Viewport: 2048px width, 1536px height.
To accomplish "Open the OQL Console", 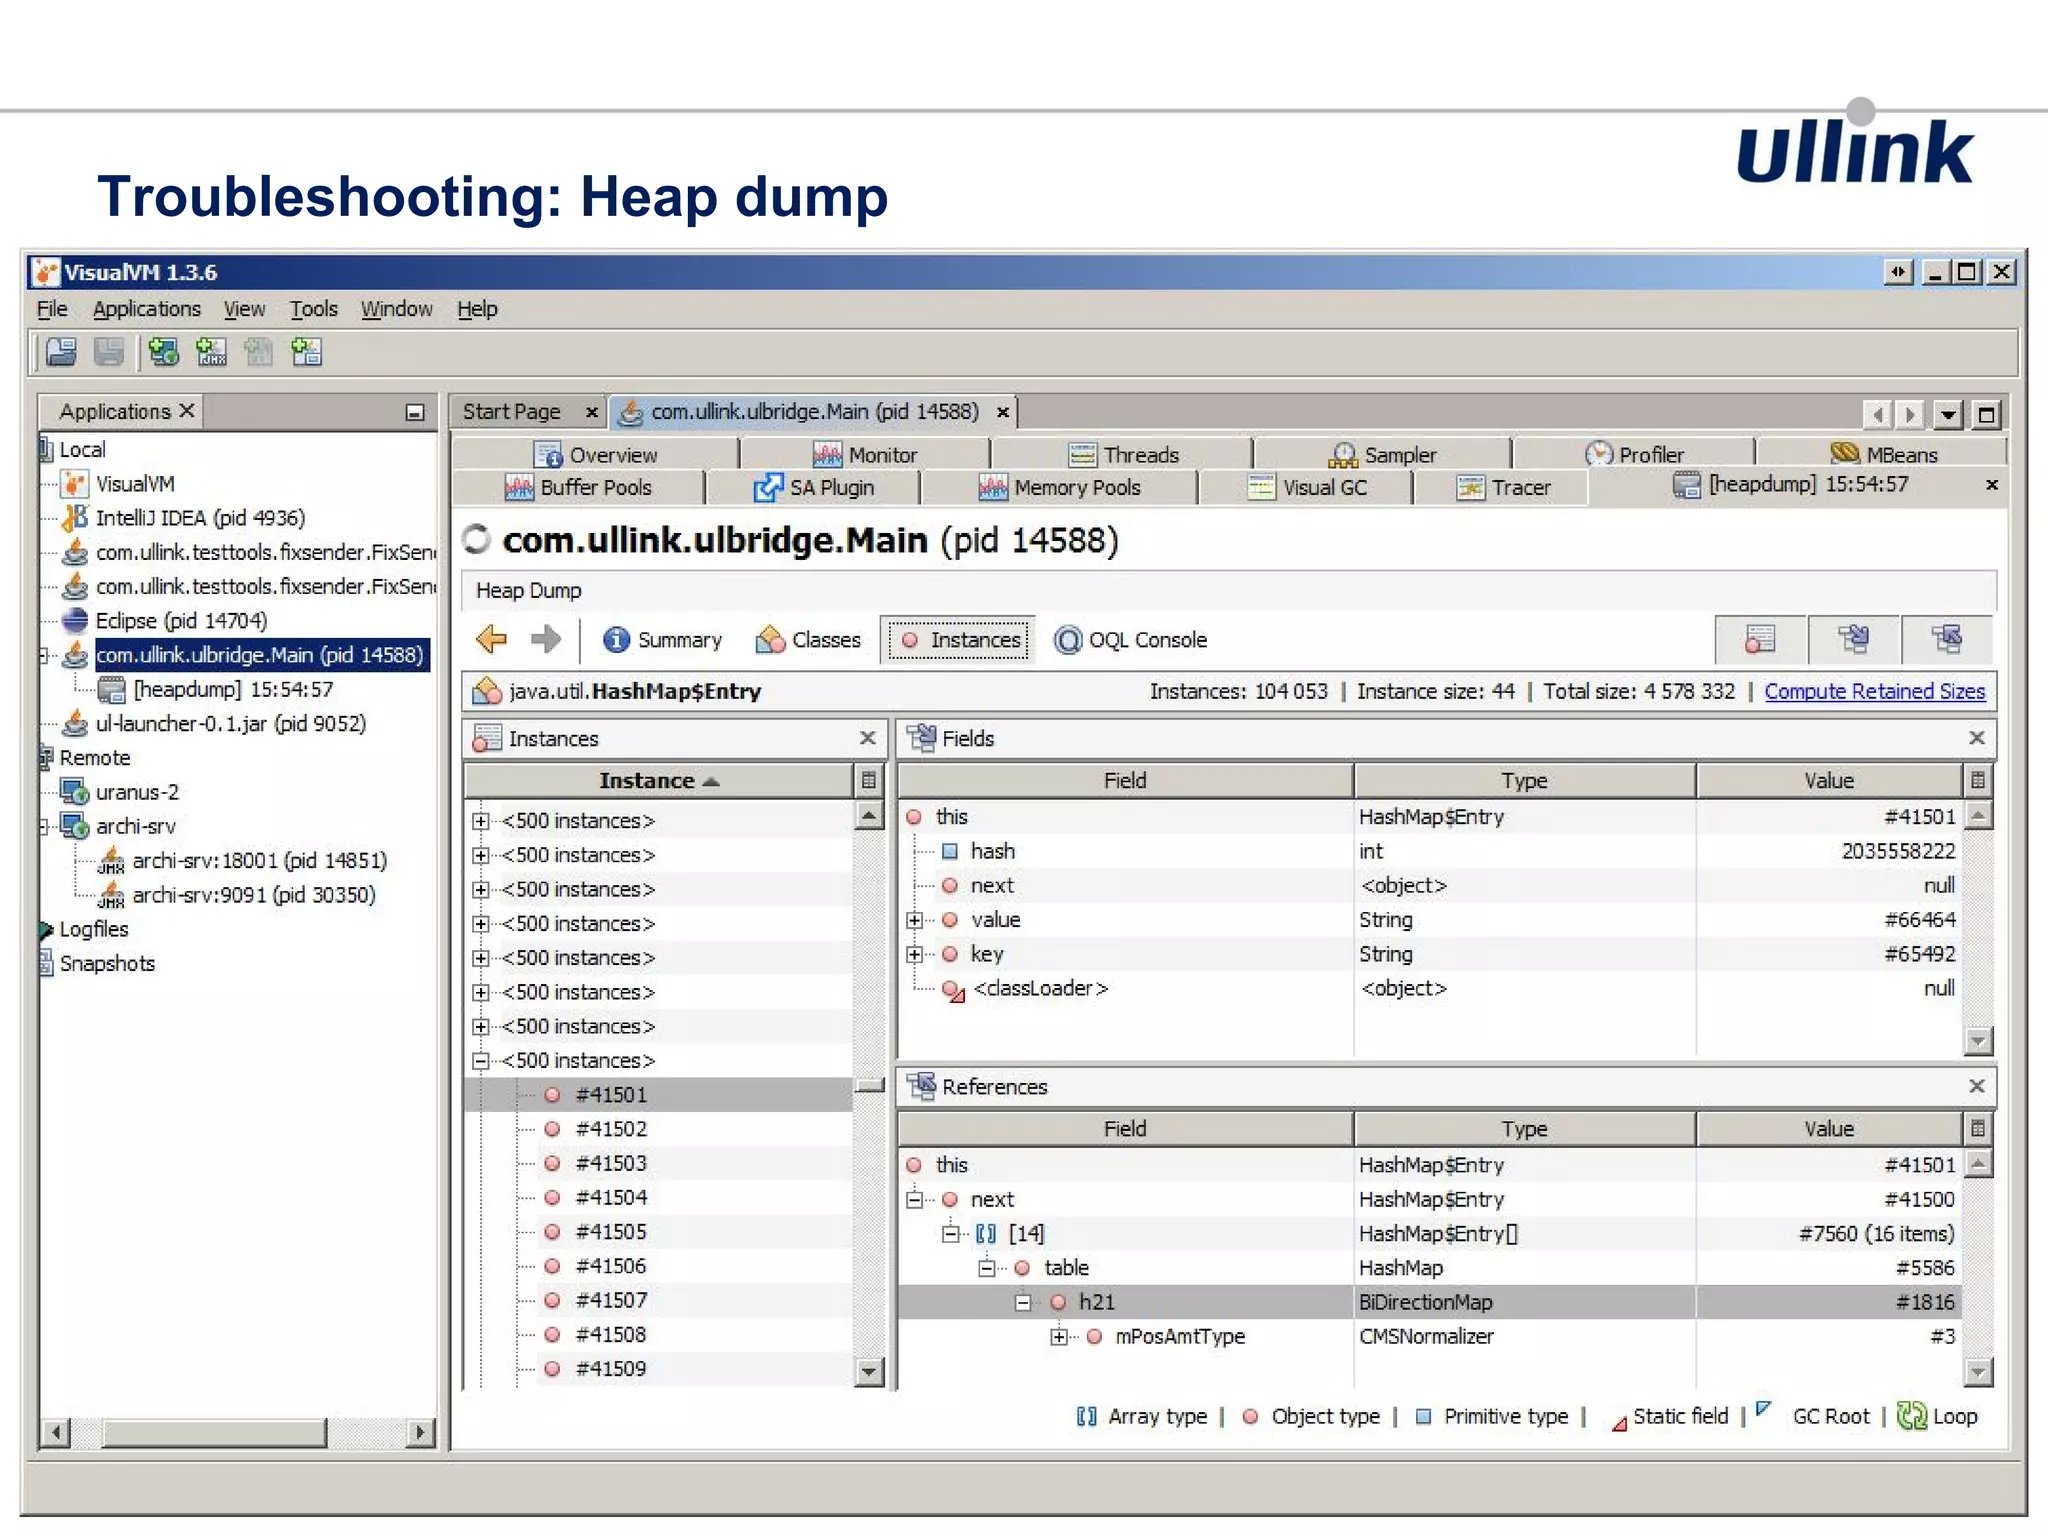I will coord(1130,640).
